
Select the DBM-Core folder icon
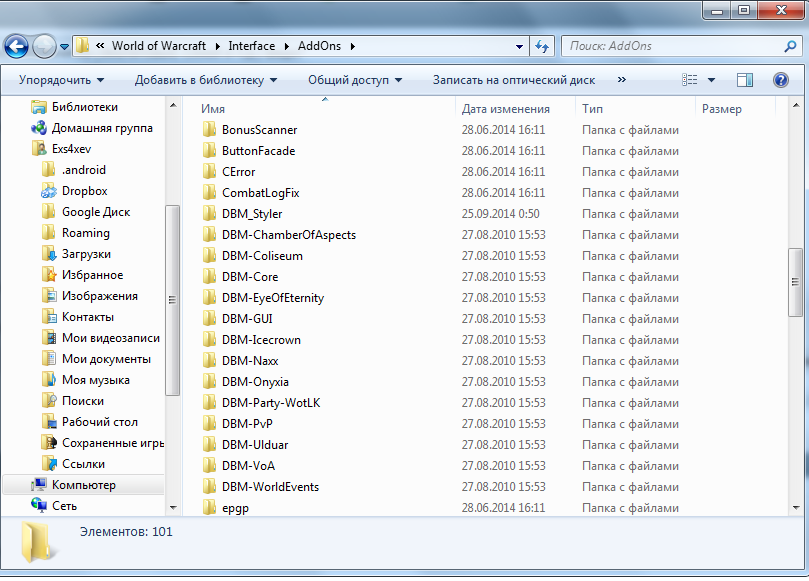click(209, 277)
